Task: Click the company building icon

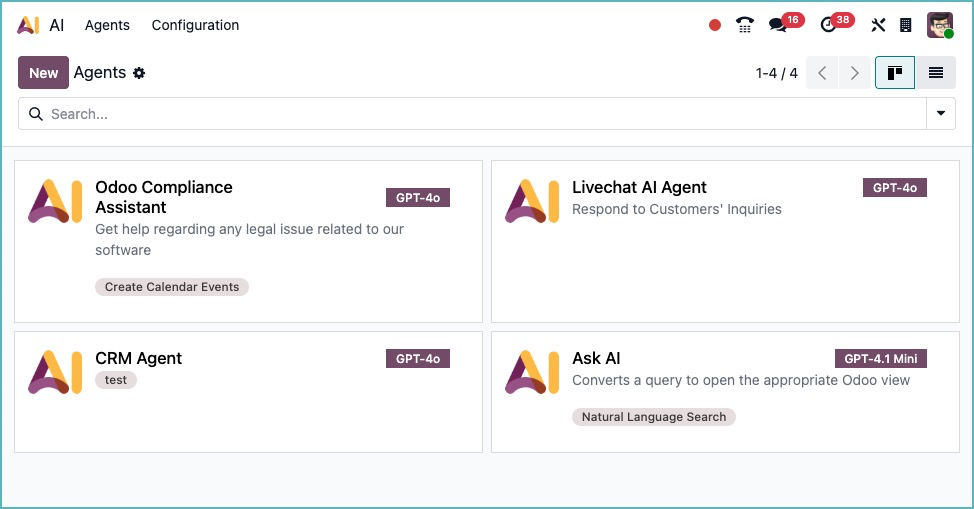Action: [x=906, y=25]
